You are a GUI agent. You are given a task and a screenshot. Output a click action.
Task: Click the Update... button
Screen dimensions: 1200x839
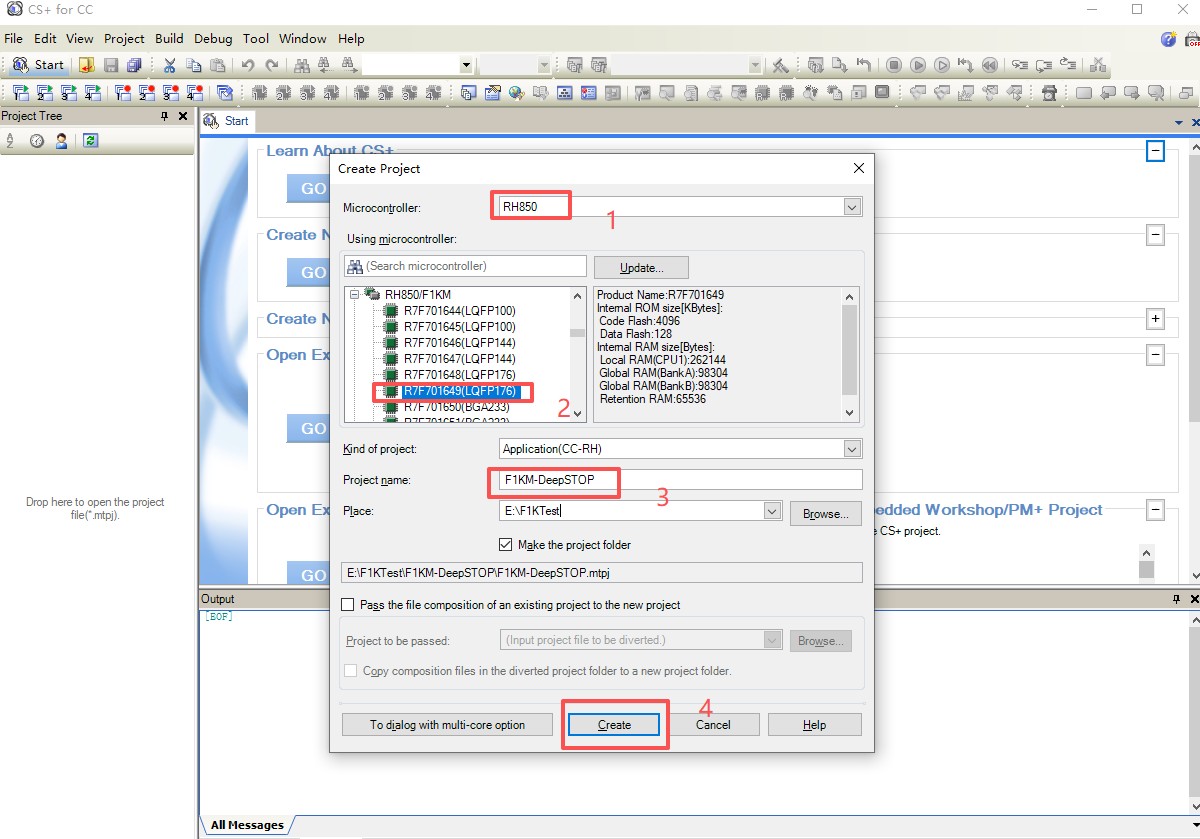tap(641, 268)
